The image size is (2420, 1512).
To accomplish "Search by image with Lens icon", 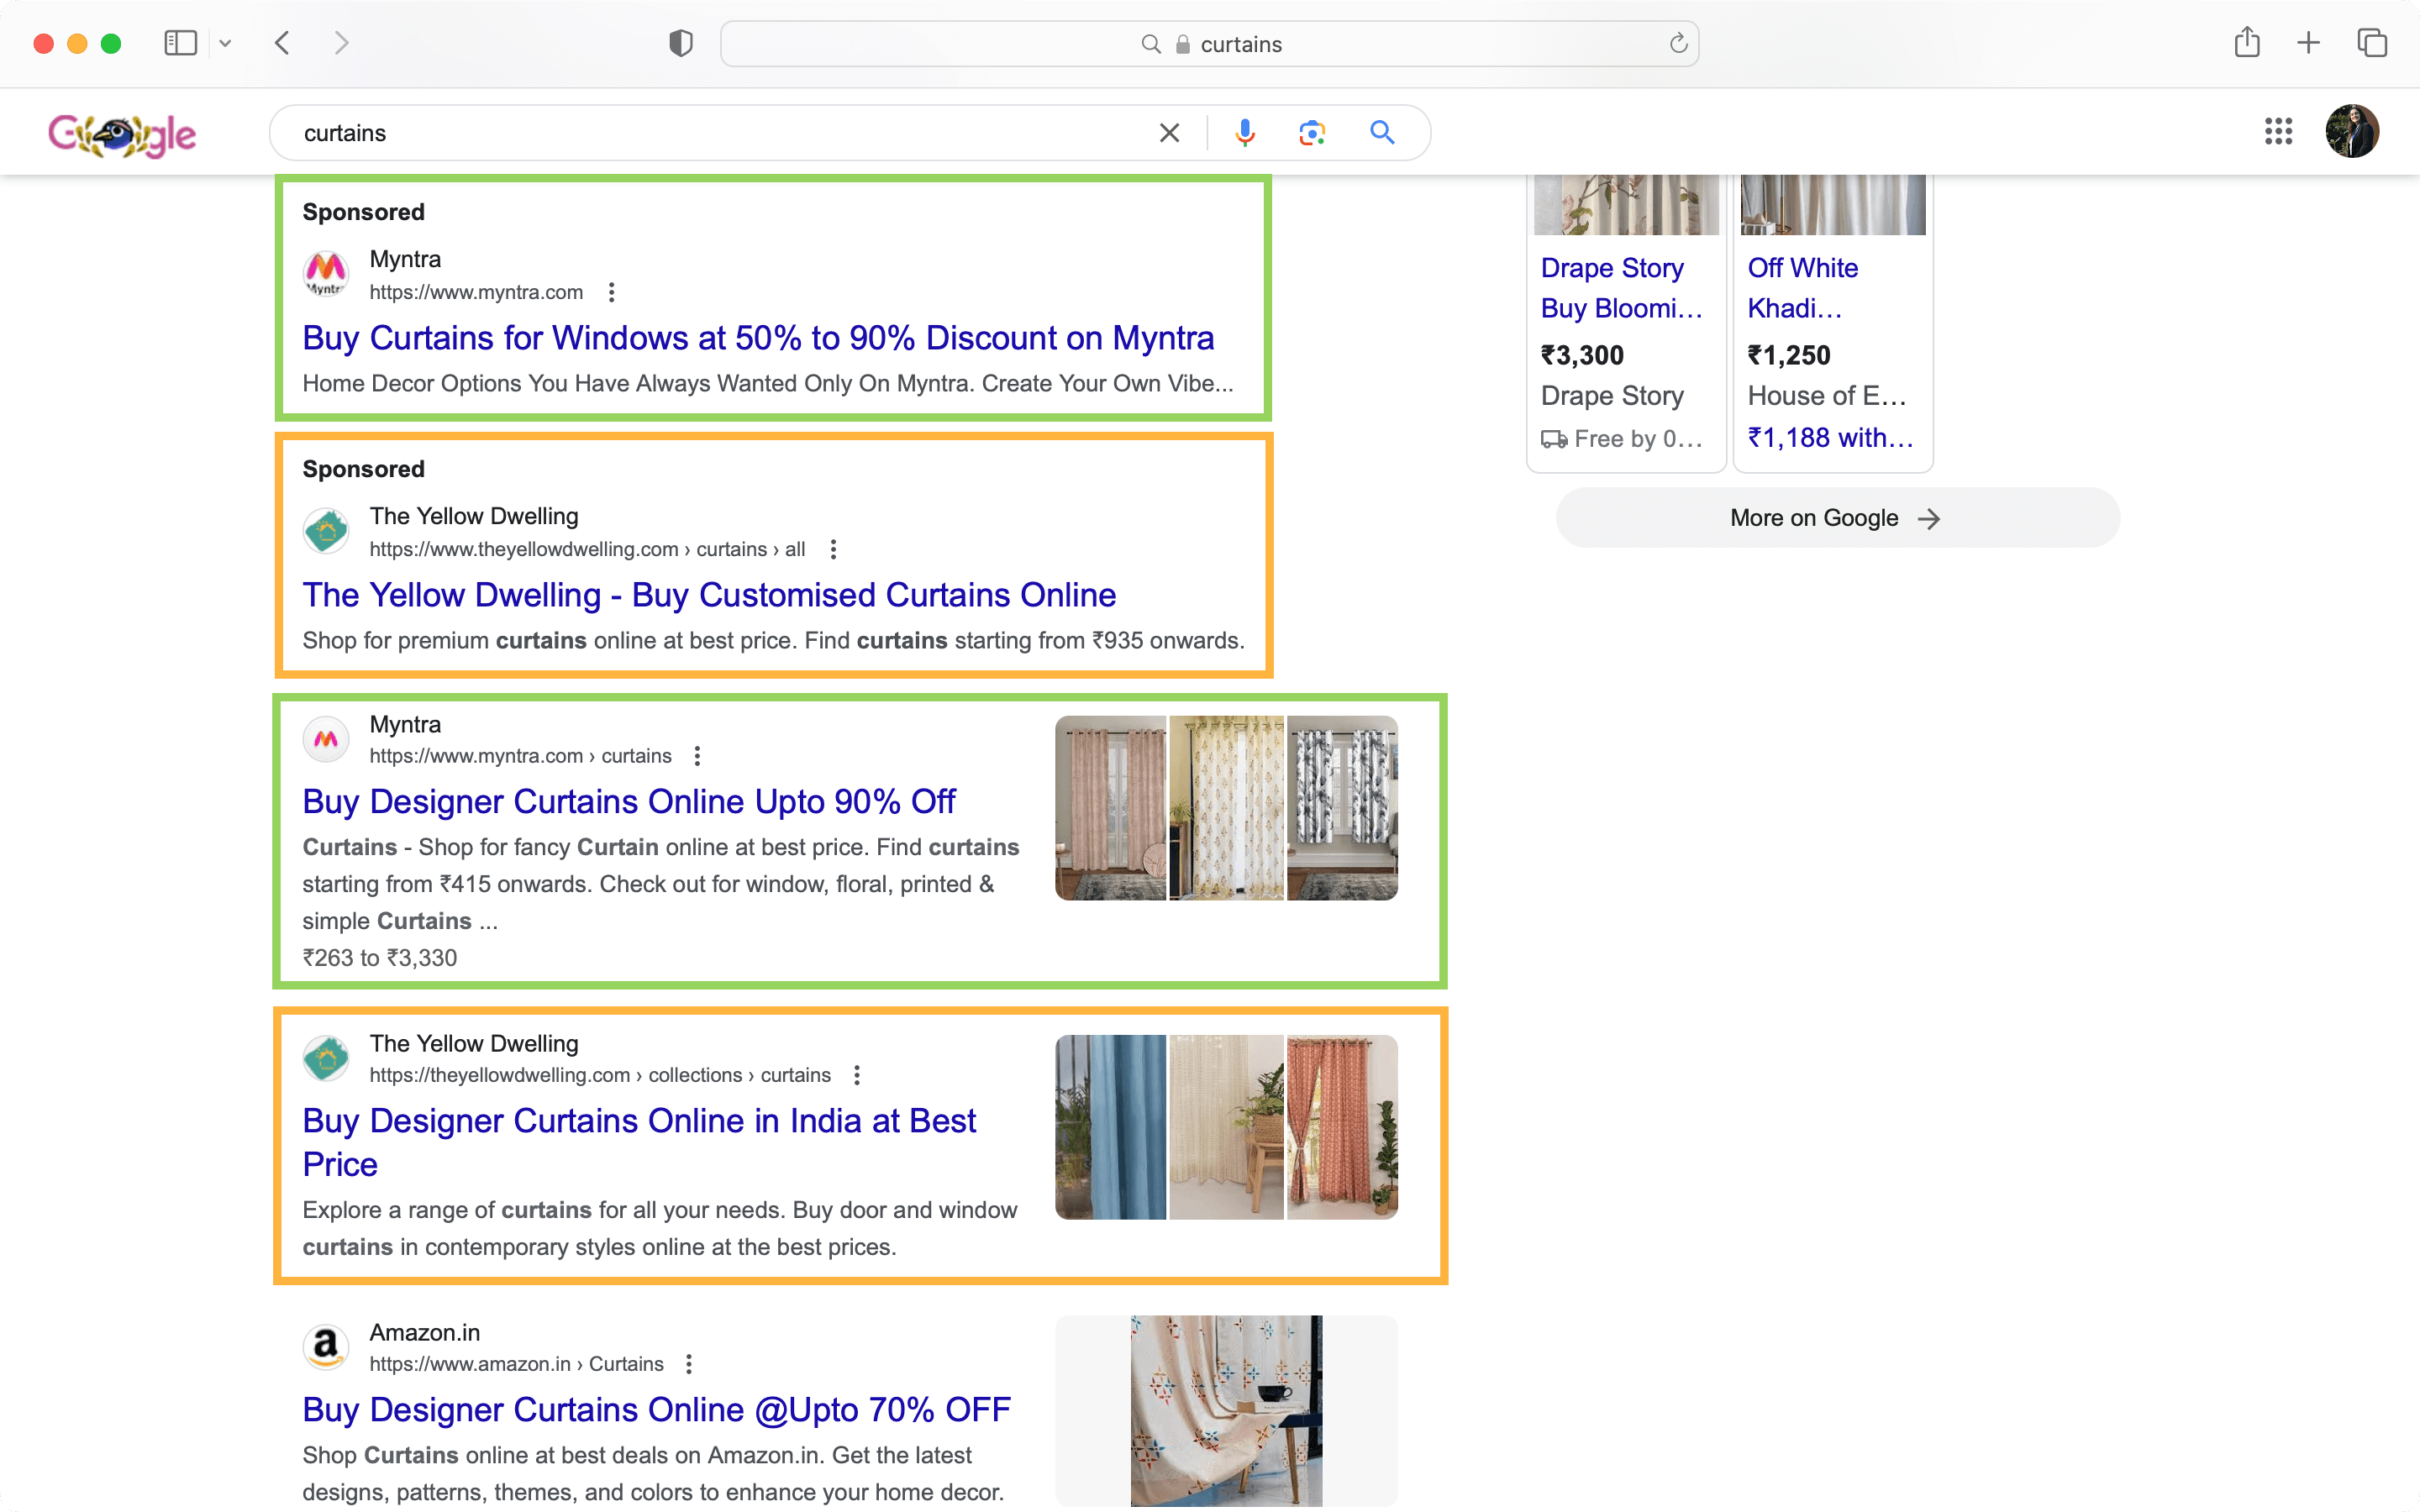I will click(x=1312, y=133).
